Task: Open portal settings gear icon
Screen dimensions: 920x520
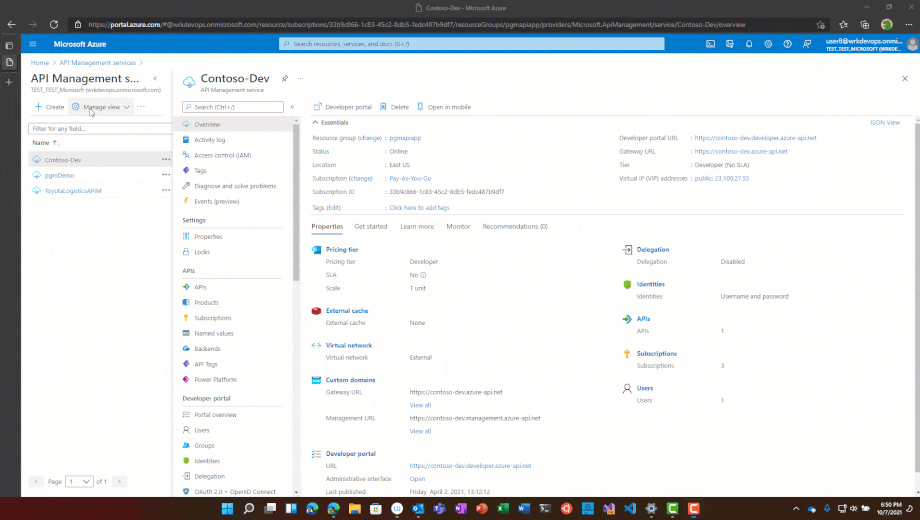Action: tap(768, 44)
